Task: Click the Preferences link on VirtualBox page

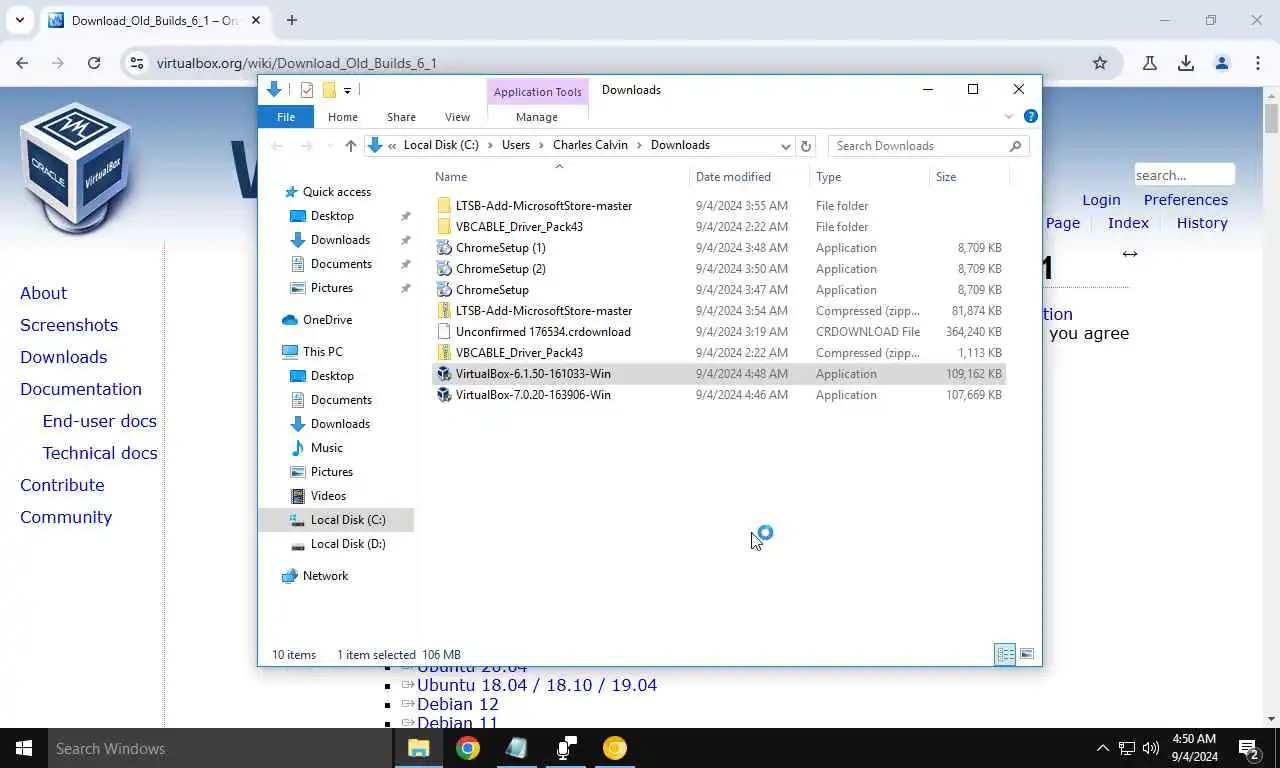Action: (x=1186, y=200)
